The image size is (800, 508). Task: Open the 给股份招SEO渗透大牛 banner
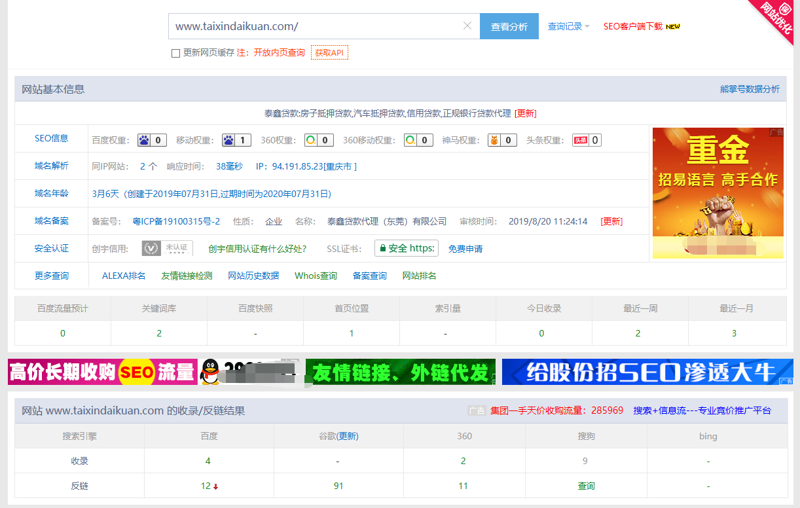click(x=647, y=372)
